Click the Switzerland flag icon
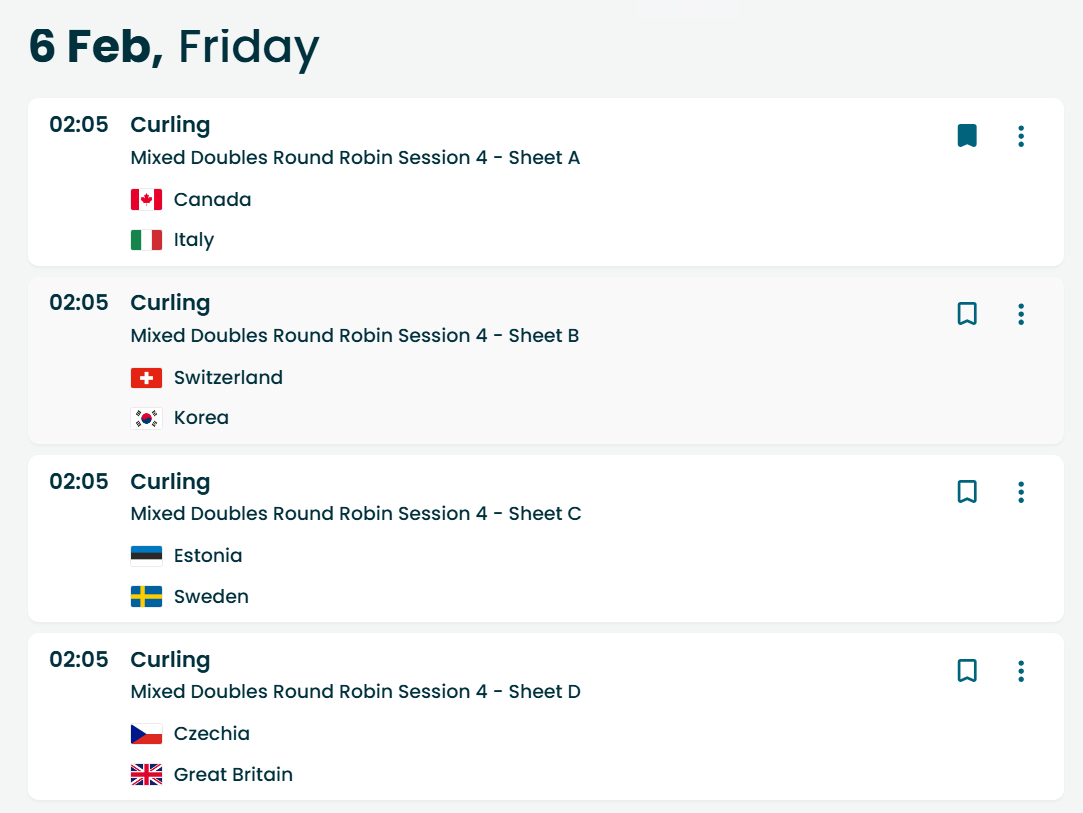The width and height of the screenshot is (1083, 813). click(146, 378)
